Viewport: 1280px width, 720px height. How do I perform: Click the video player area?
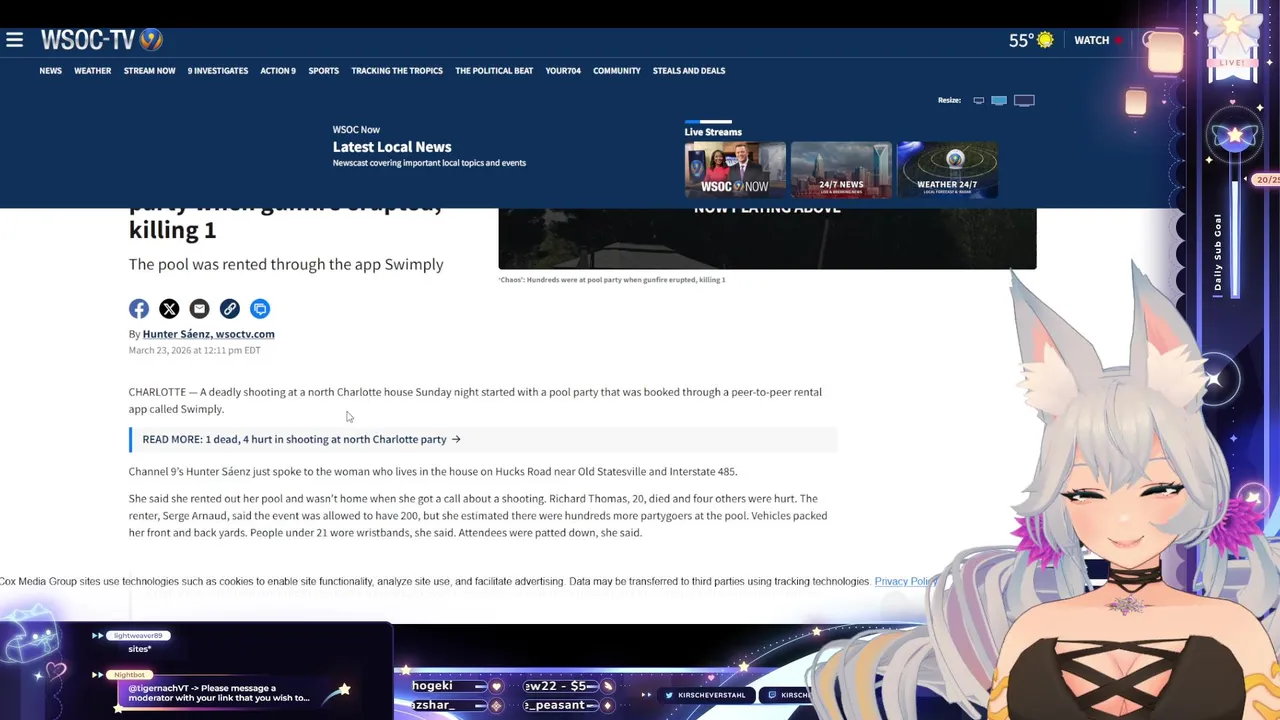click(767, 238)
